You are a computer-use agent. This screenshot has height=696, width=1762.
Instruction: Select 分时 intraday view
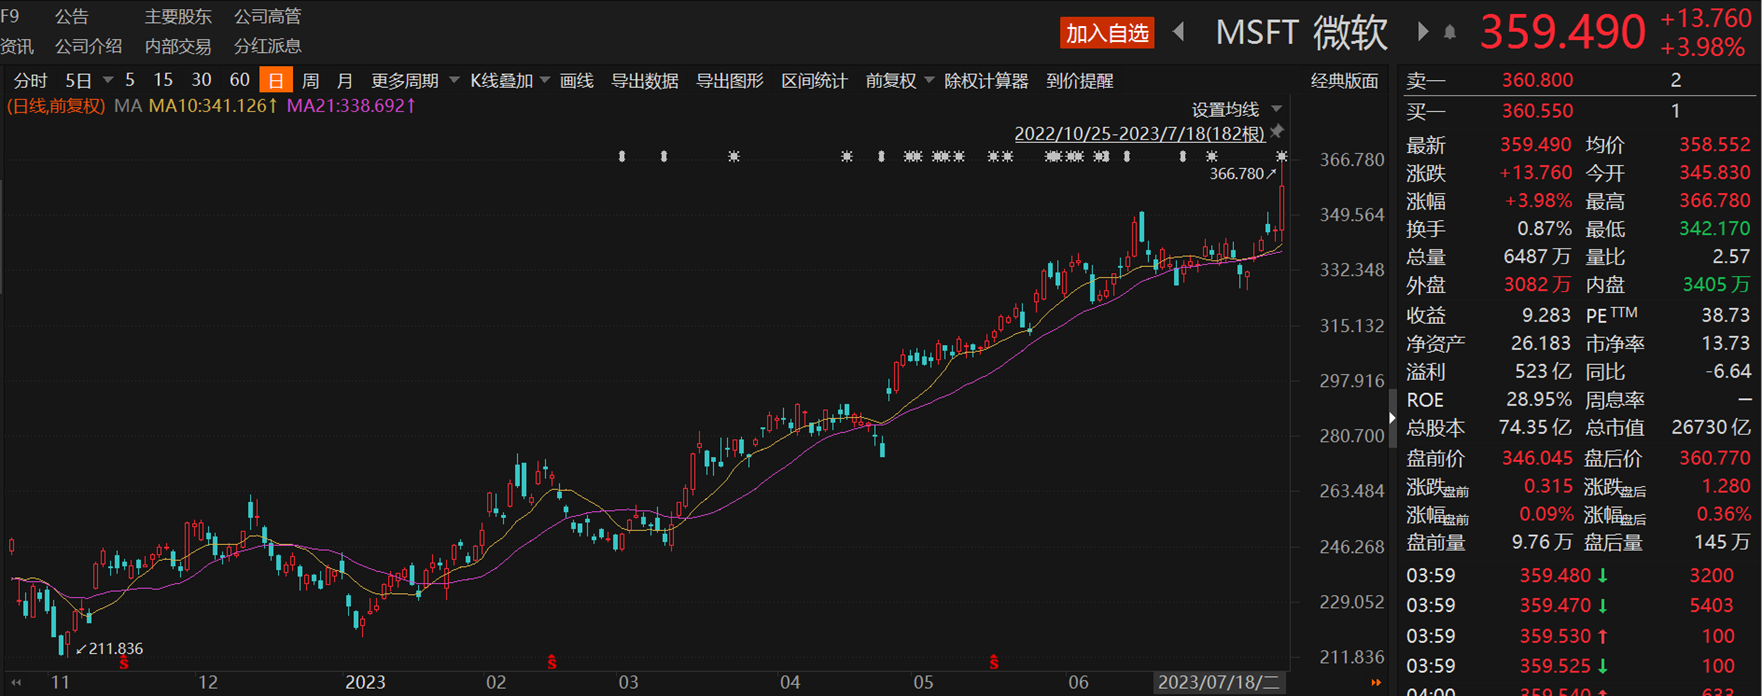pos(31,81)
